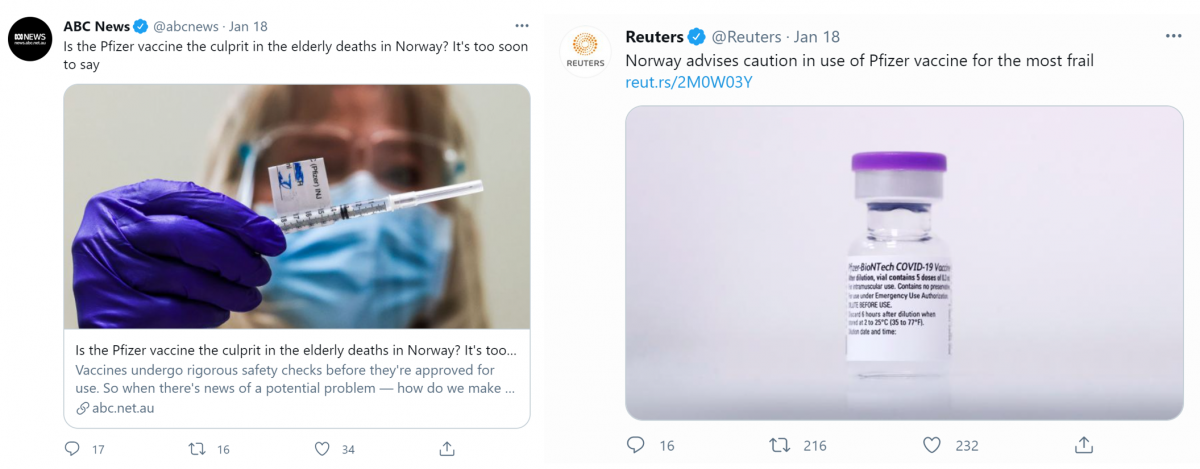This screenshot has height=469, width=1200.
Task: Like the Reuters tweet
Action: click(931, 444)
